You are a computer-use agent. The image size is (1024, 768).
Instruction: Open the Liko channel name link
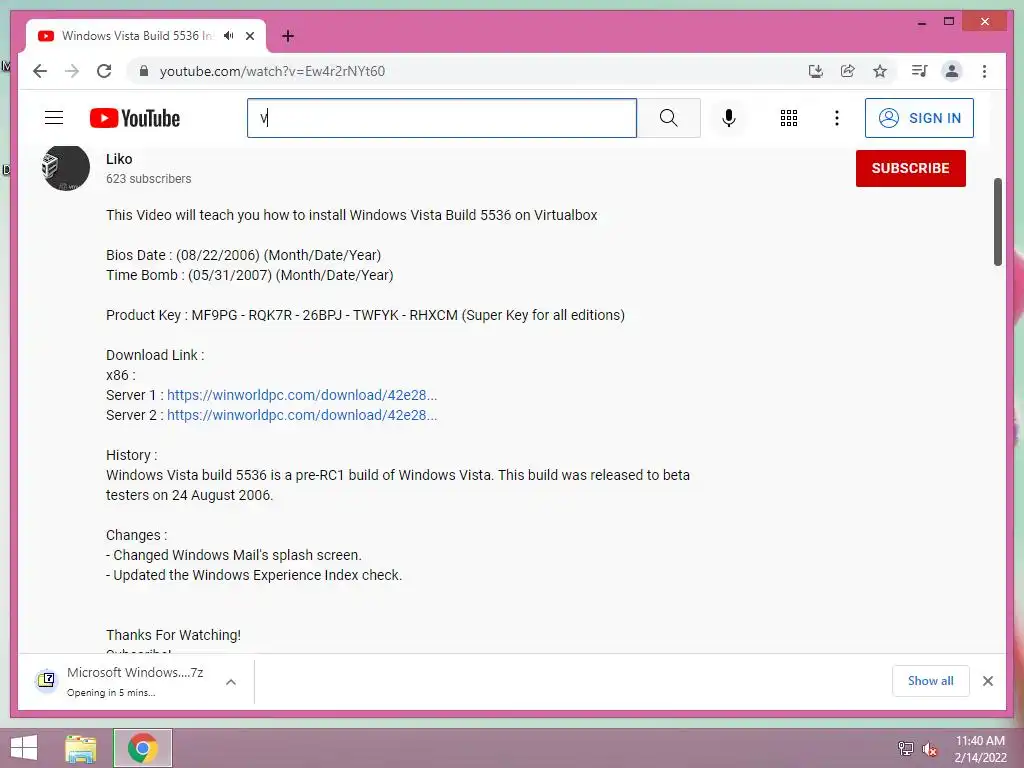point(119,159)
